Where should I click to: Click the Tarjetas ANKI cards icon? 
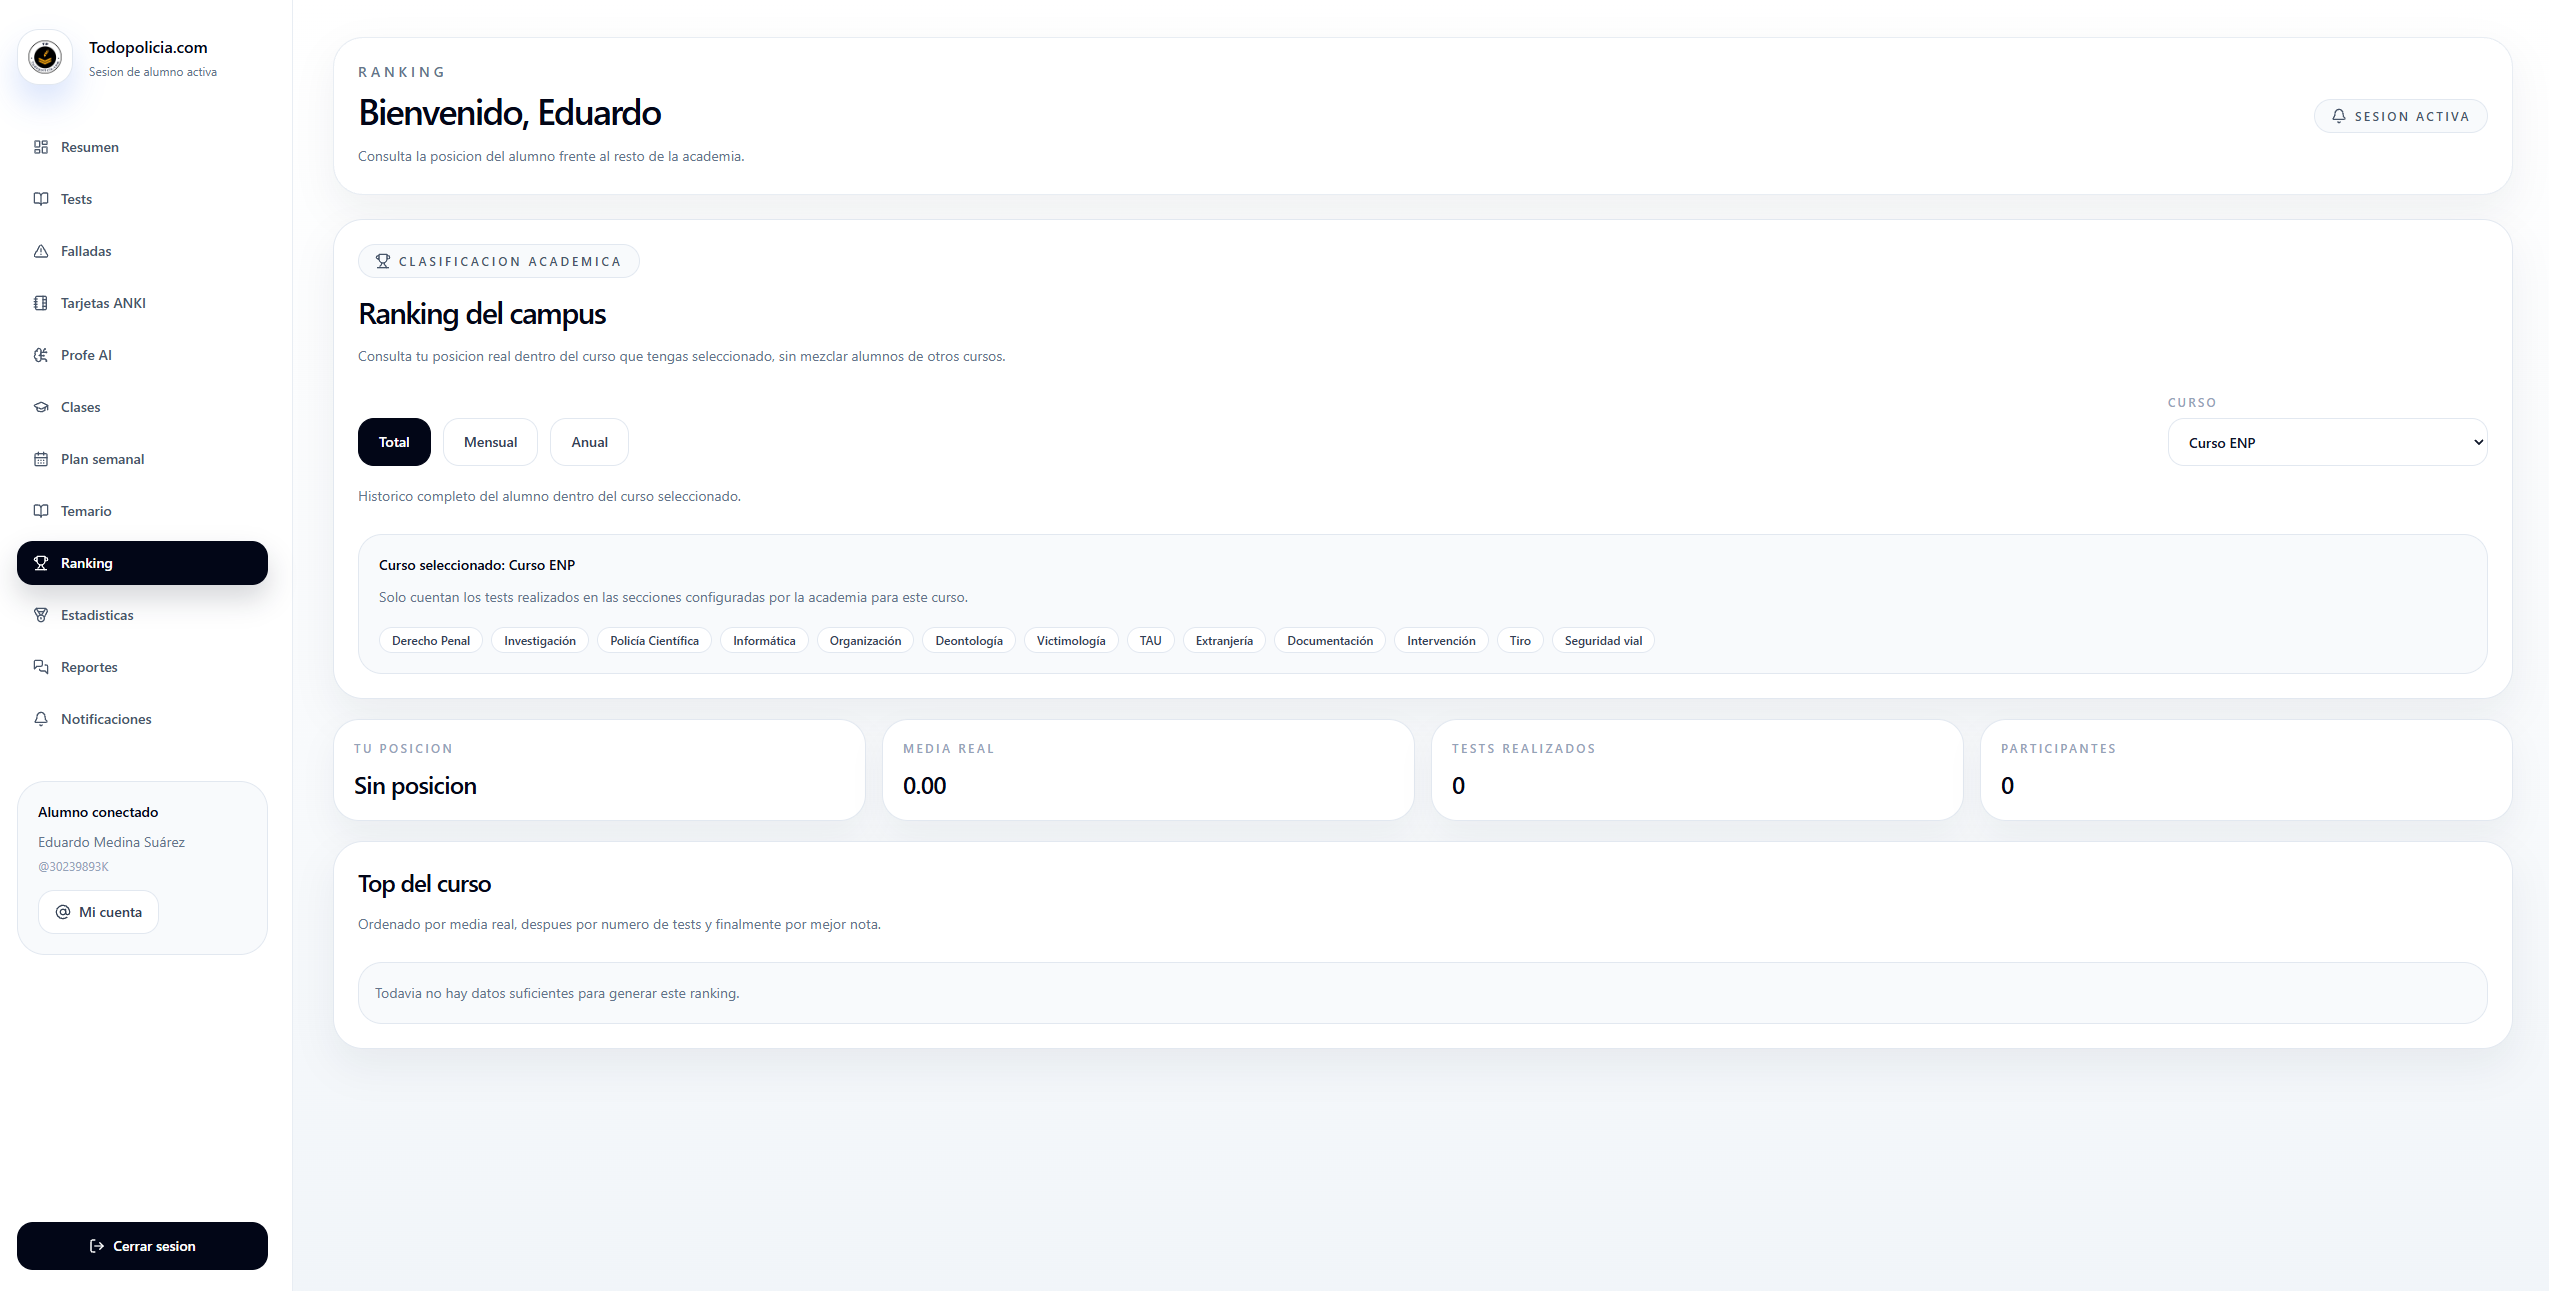pos(41,303)
